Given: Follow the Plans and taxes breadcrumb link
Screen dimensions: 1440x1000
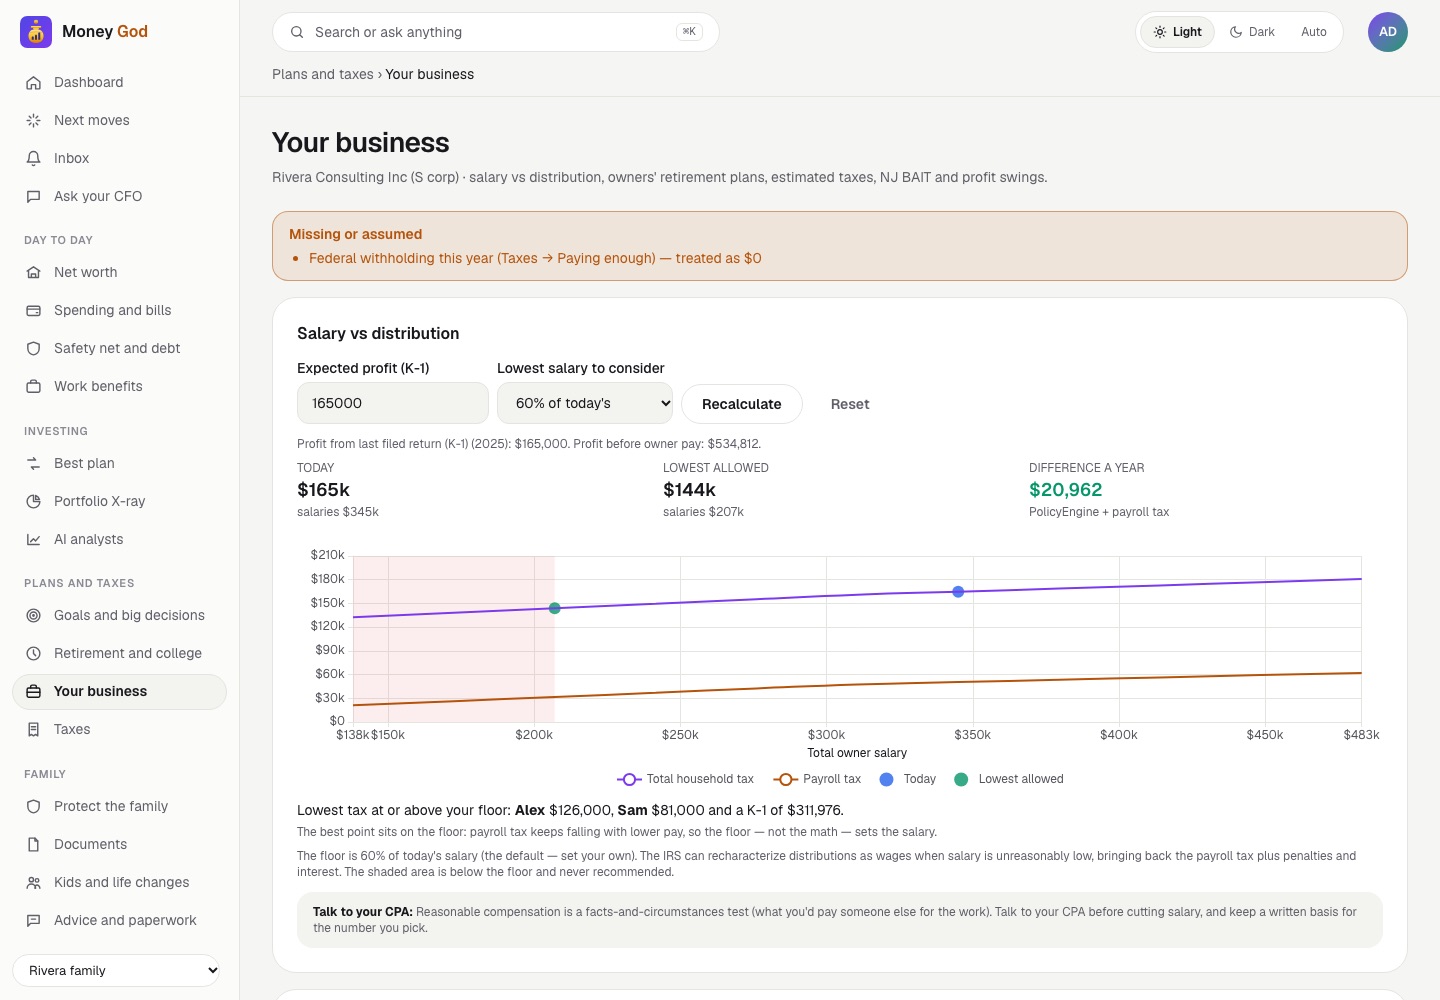Looking at the screenshot, I should point(322,74).
